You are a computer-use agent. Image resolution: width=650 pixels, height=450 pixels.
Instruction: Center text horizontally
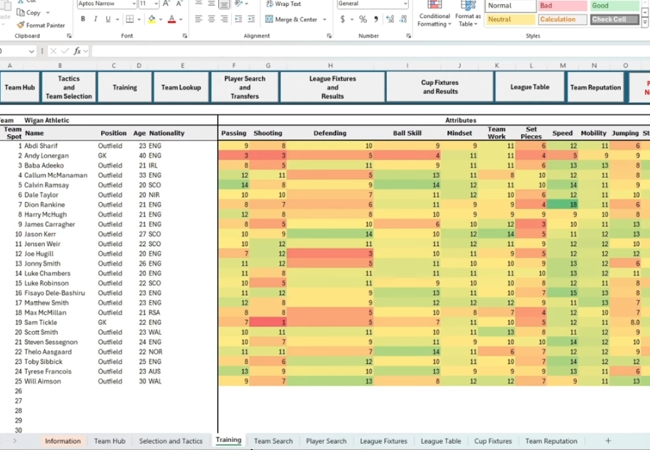coord(211,19)
